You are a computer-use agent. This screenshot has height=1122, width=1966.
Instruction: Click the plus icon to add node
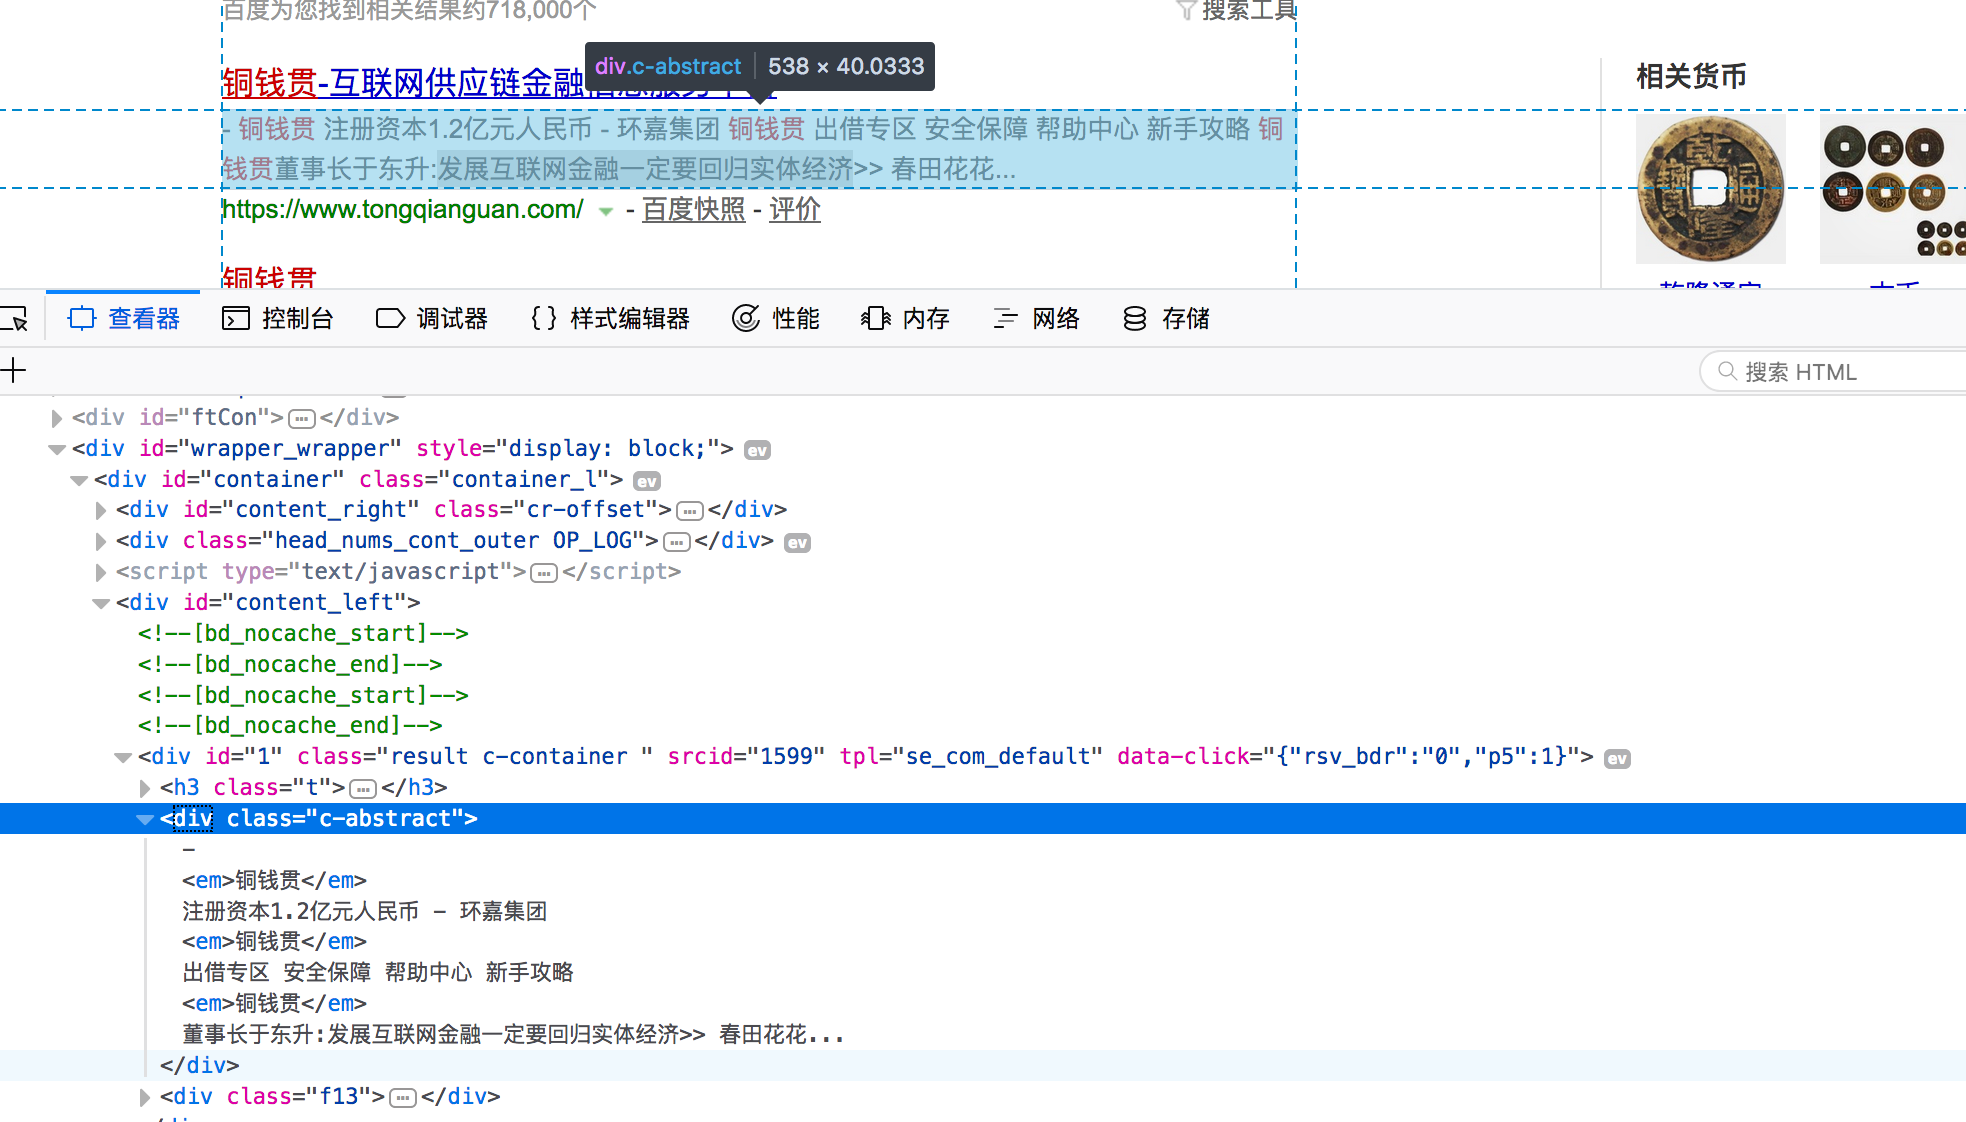[x=14, y=371]
